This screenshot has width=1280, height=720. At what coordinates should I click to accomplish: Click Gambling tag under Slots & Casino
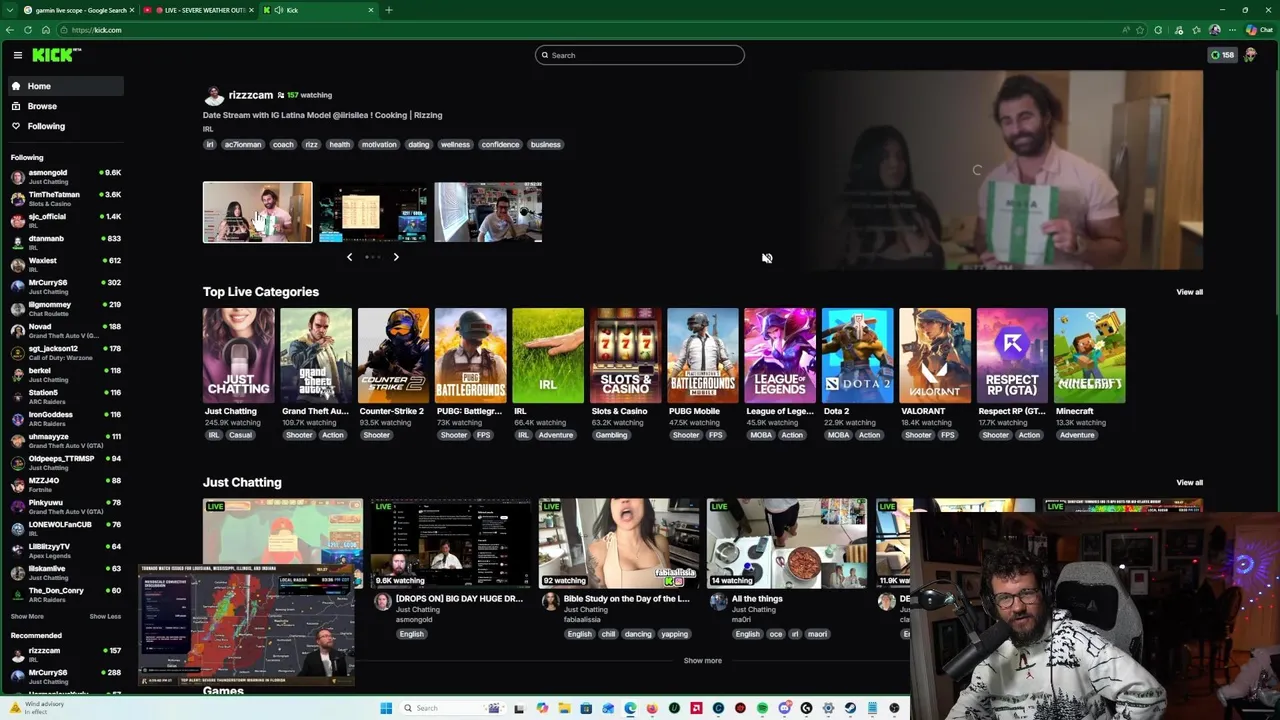click(x=611, y=435)
